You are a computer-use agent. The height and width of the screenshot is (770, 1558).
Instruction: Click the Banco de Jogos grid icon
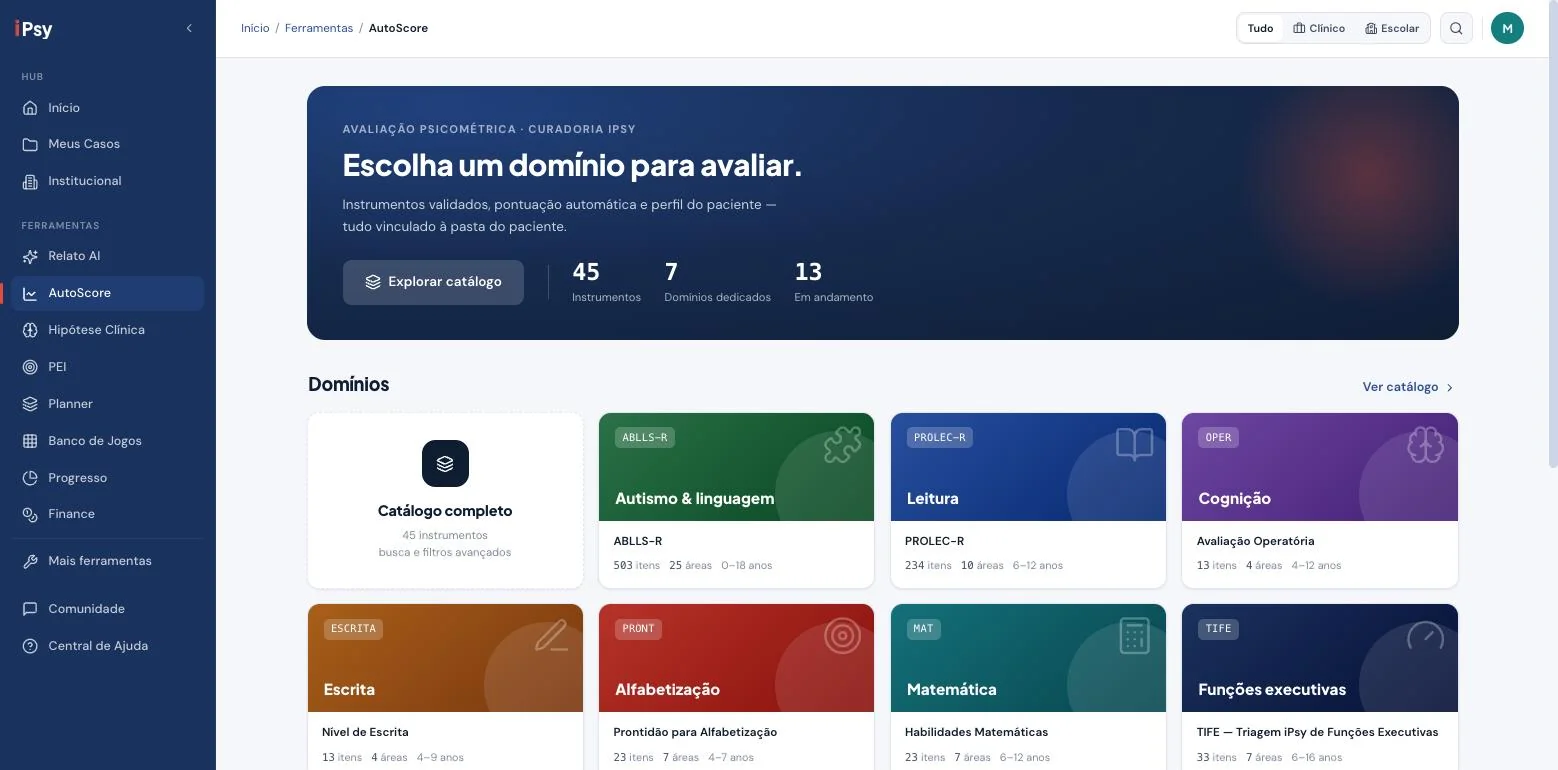(x=30, y=441)
